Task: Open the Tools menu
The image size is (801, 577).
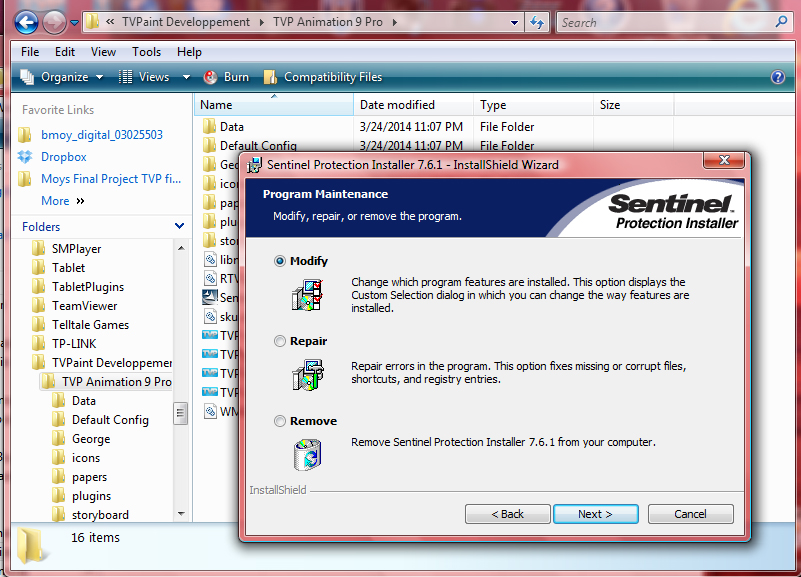Action: pyautogui.click(x=147, y=52)
